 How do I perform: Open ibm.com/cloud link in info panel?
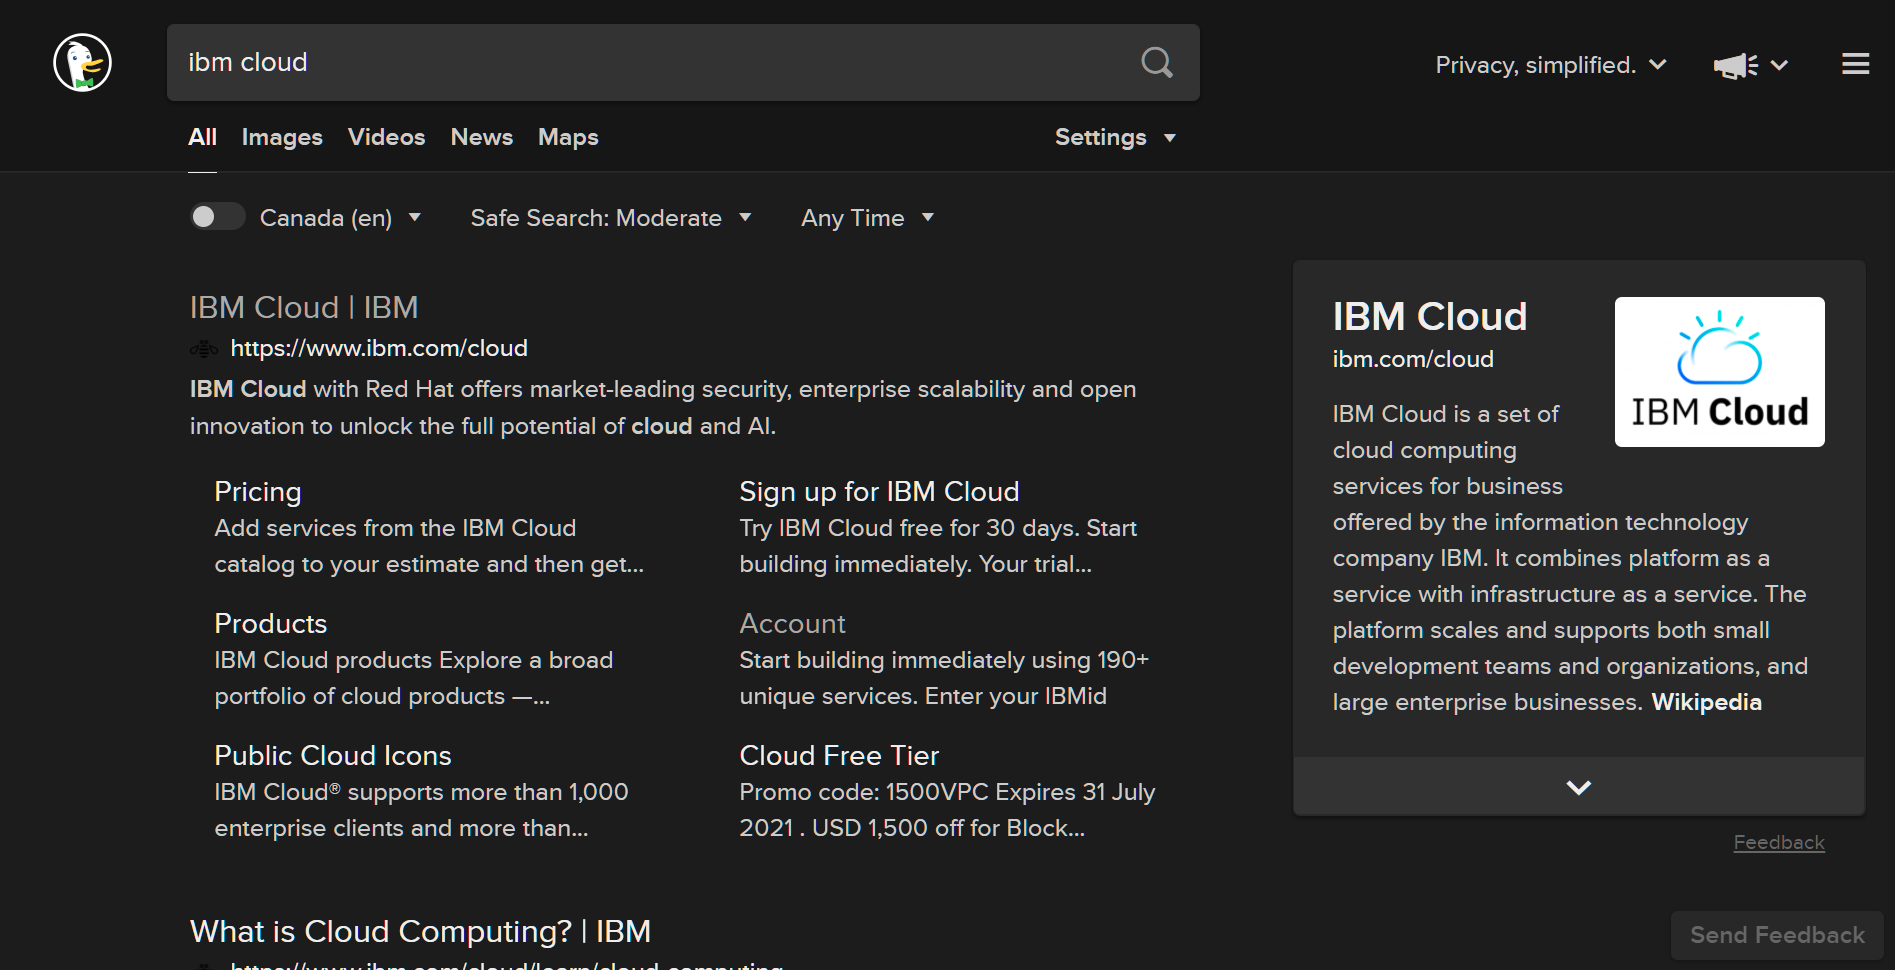point(1413,359)
